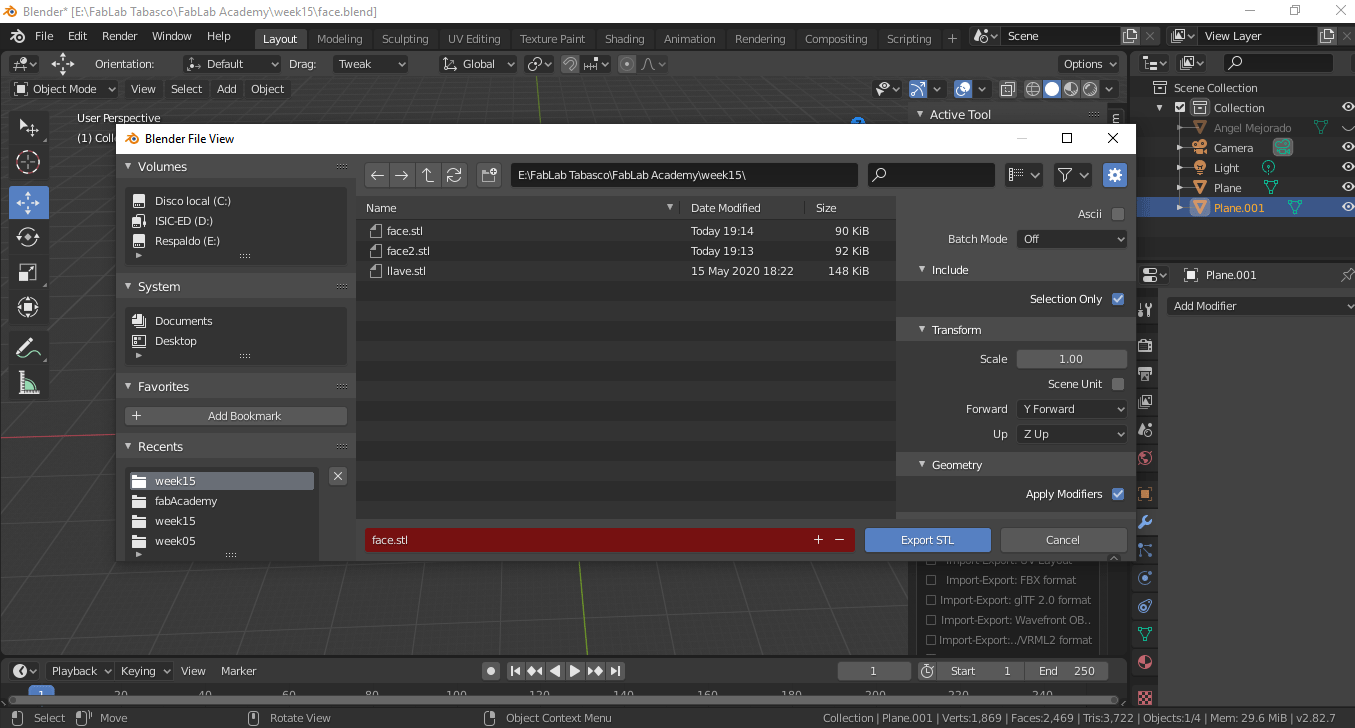
Task: Switch viewport to rendered shading
Action: pos(1090,89)
